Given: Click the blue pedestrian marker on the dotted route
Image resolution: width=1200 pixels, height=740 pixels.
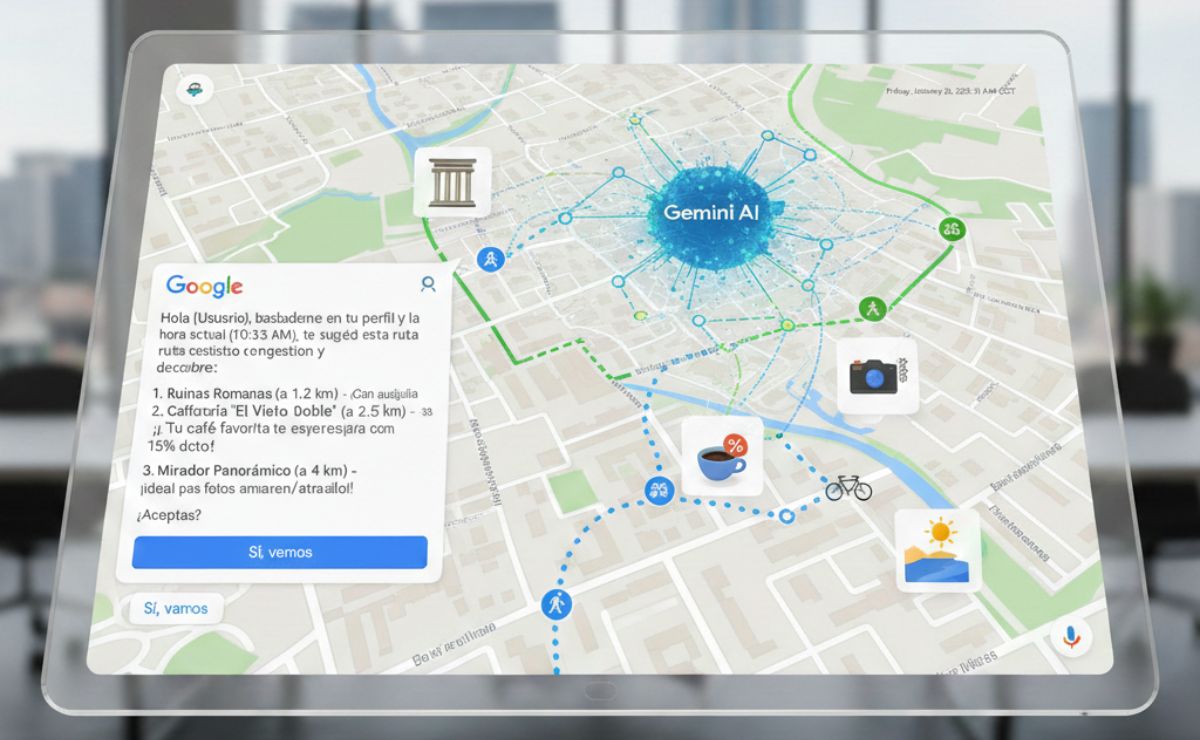Looking at the screenshot, I should point(489,260).
